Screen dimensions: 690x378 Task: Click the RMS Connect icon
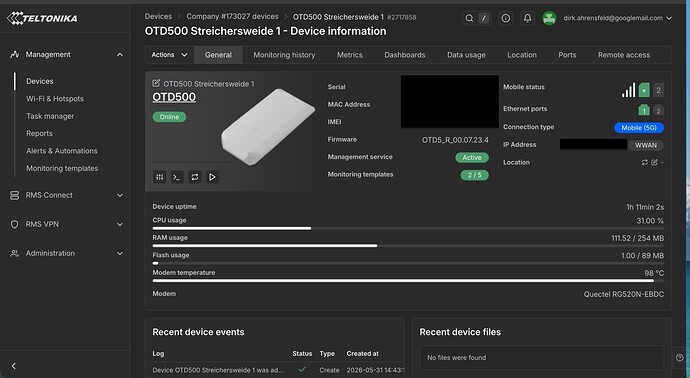coord(15,195)
